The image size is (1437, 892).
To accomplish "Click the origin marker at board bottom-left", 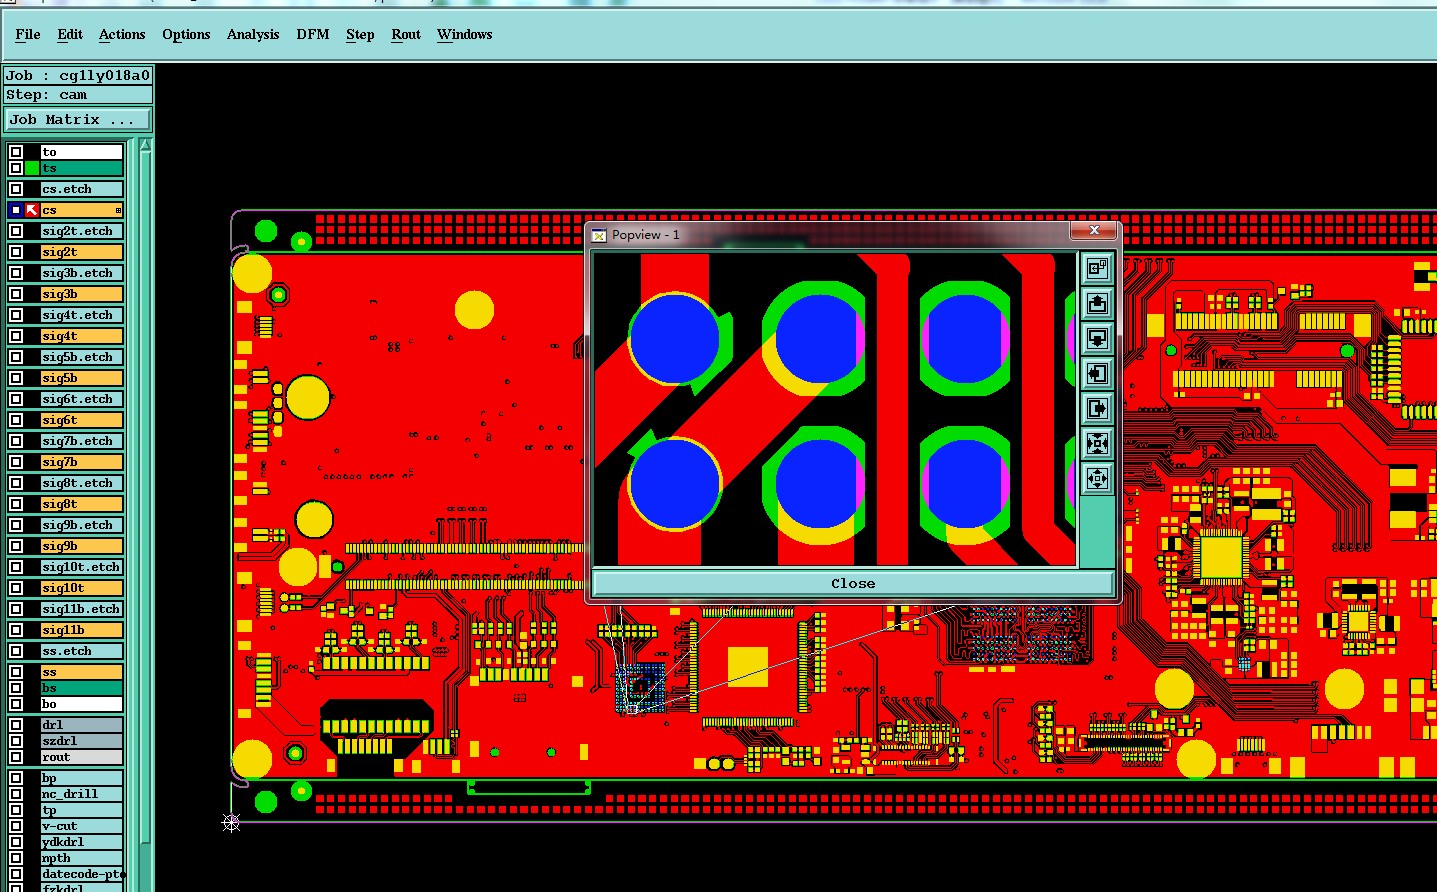I will click(231, 822).
